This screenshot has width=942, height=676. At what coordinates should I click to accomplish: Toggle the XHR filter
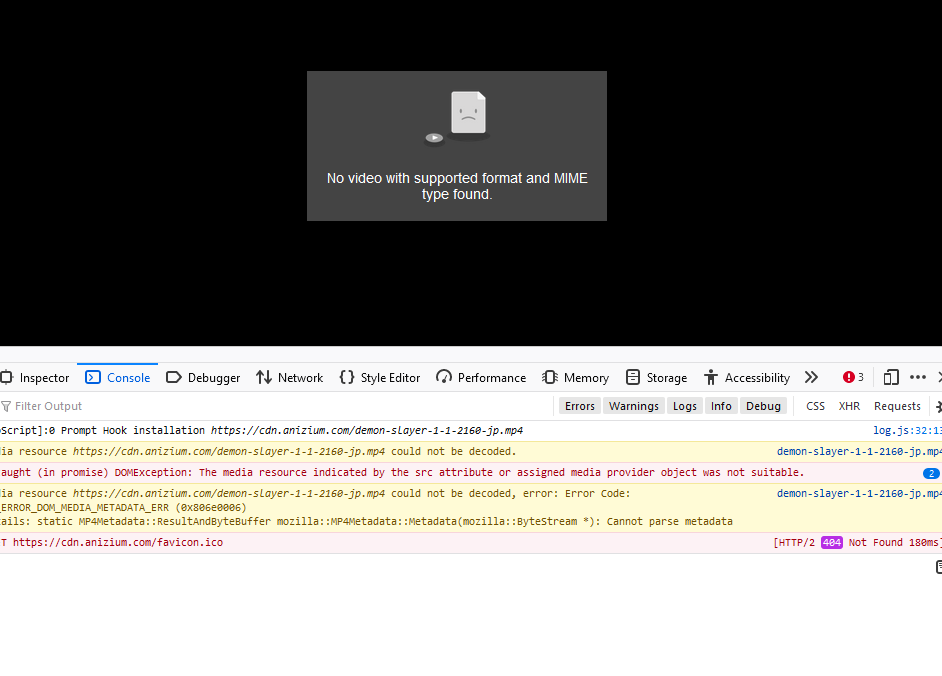point(849,406)
